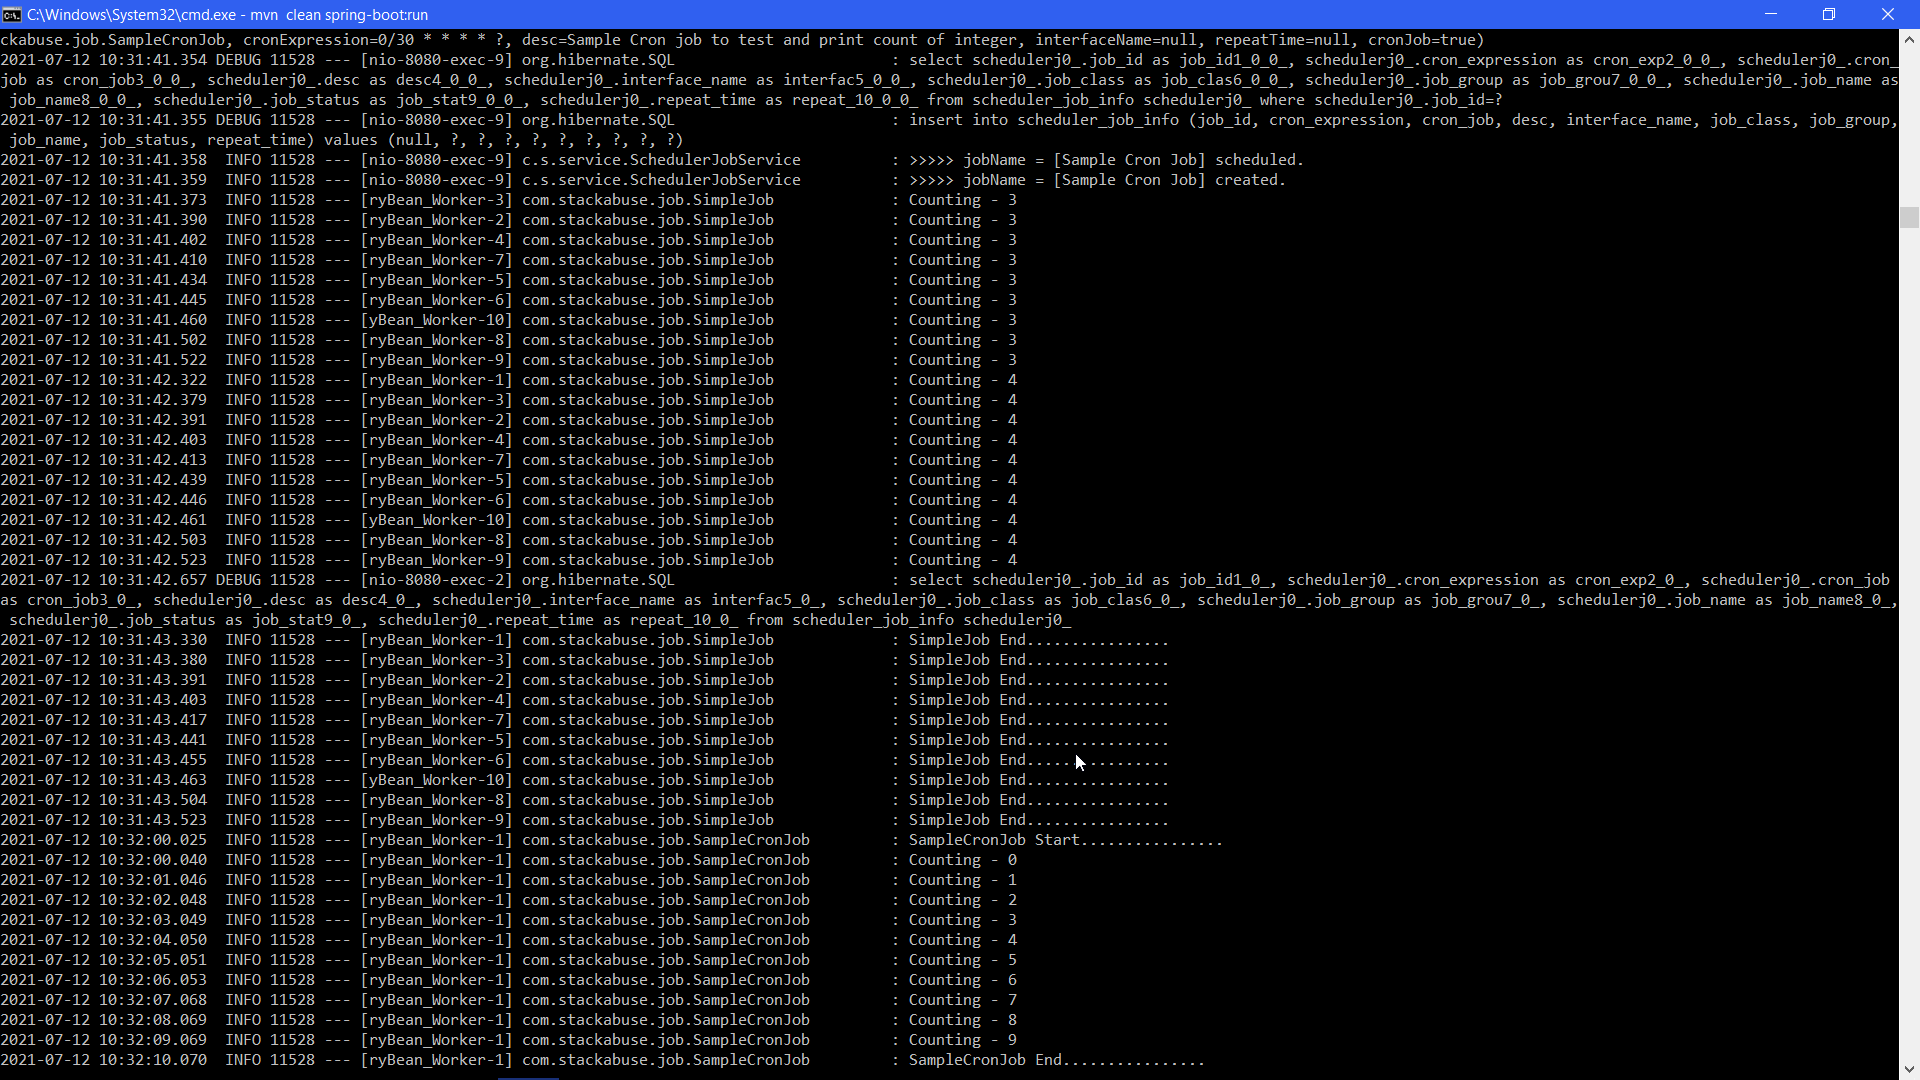Click the minimize icon of the console window
Image resolution: width=1920 pixels, height=1080 pixels.
pos(1771,14)
